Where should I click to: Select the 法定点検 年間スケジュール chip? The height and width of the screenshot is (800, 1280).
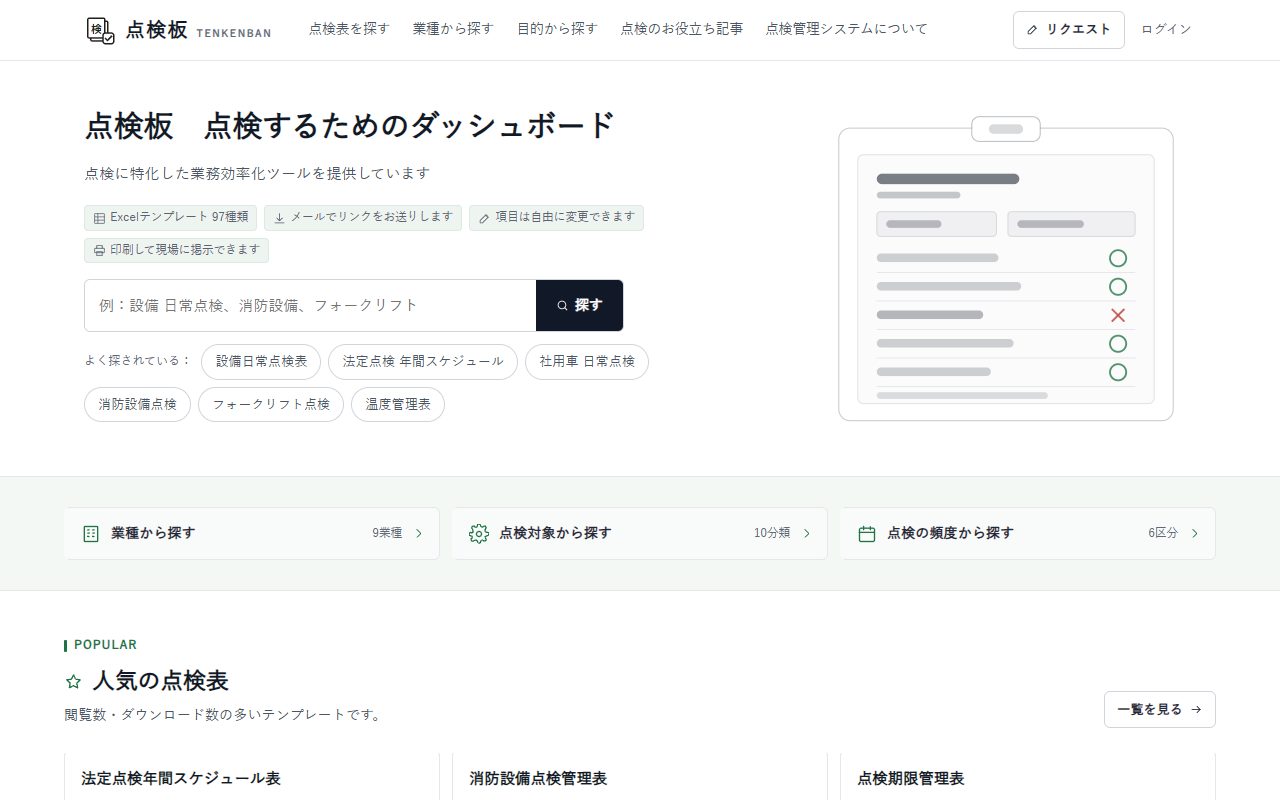423,362
